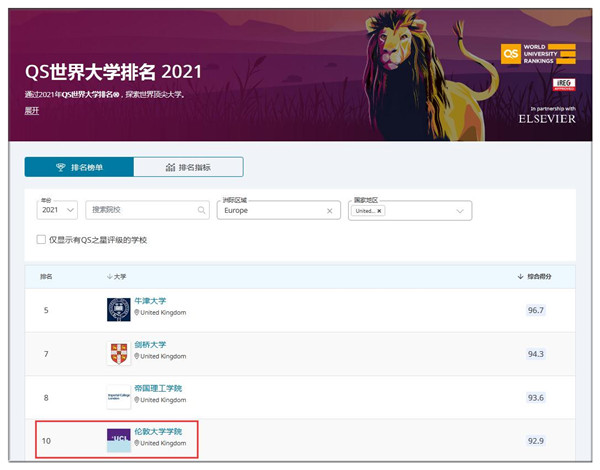Viewport: 600px width, 470px height.
Task: Click the UCL logo
Action: pos(119,440)
